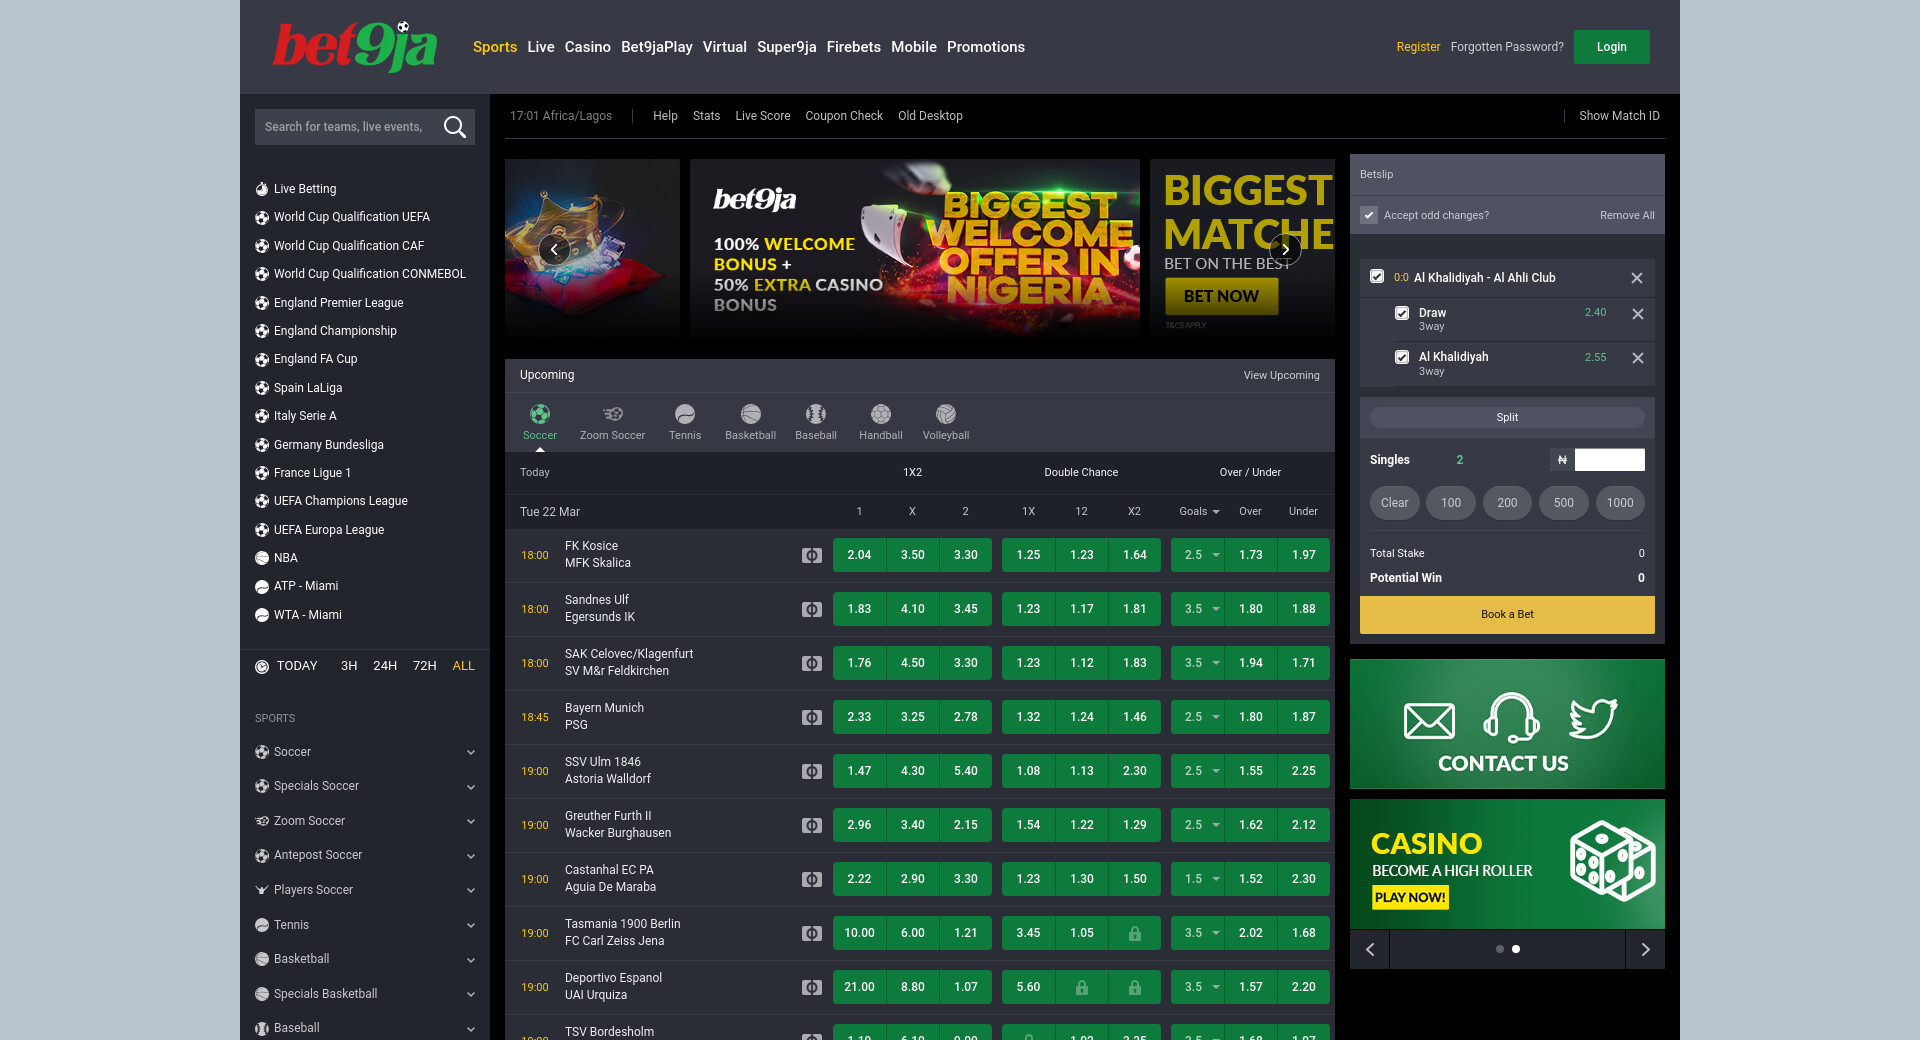
Task: Uncheck the Al Khalidiyah 3way checkbox
Action: pos(1402,357)
